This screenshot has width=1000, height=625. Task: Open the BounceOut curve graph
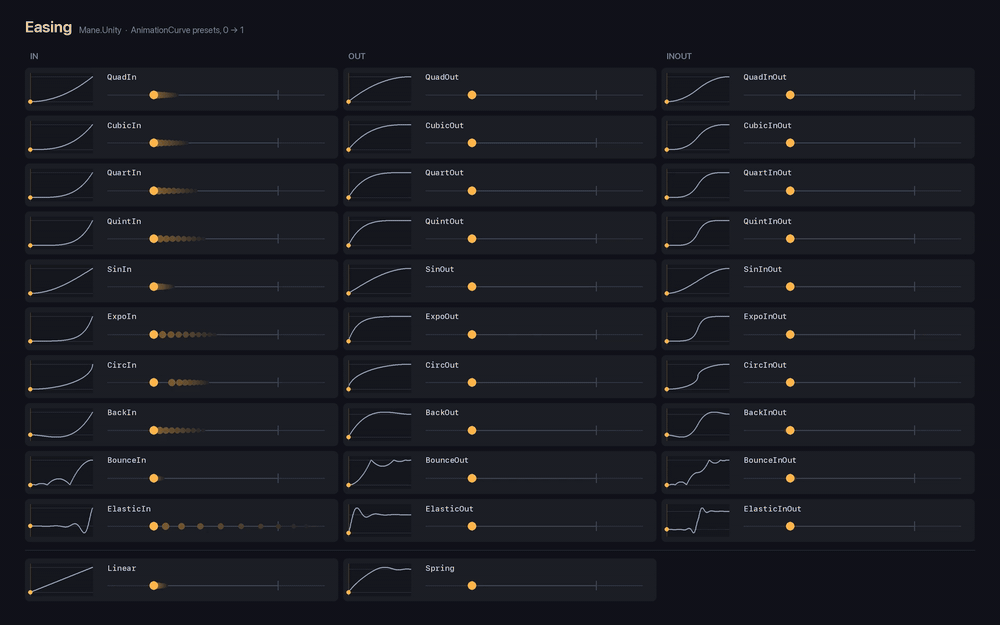tap(379, 473)
